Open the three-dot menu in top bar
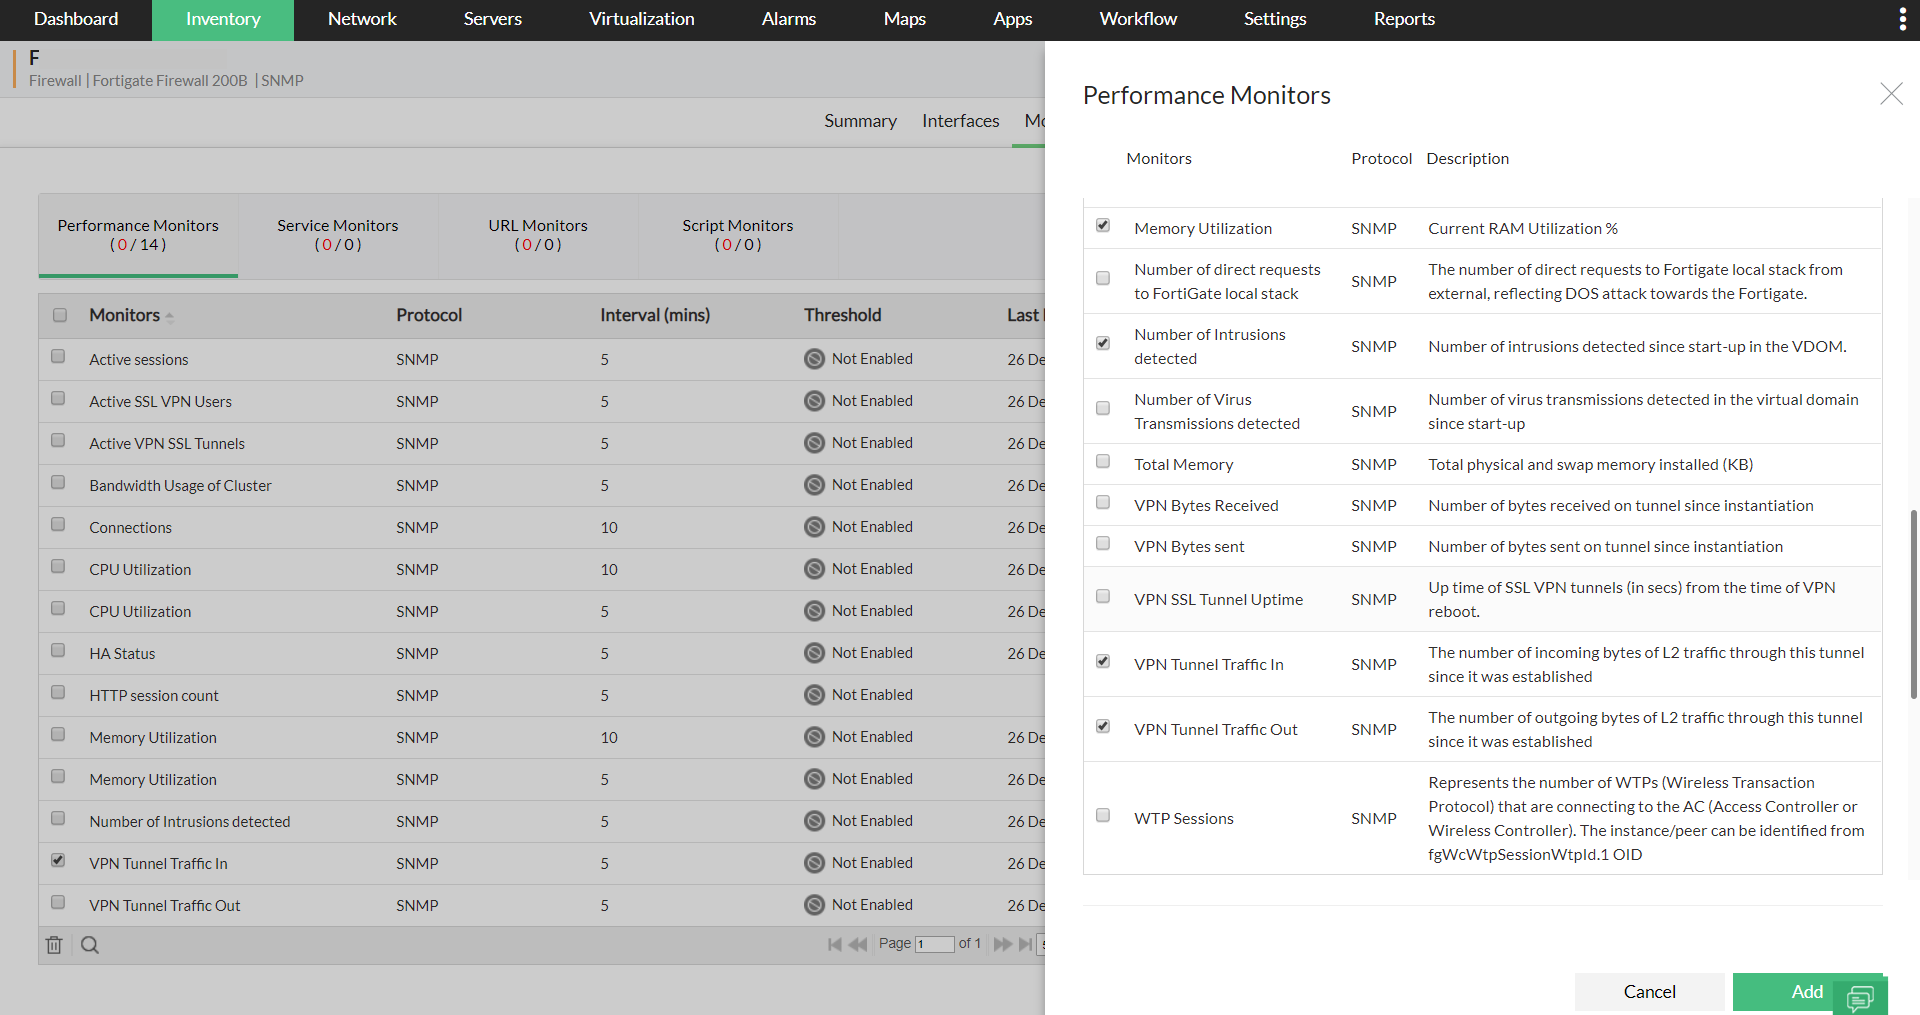This screenshot has width=1920, height=1015. (1902, 19)
